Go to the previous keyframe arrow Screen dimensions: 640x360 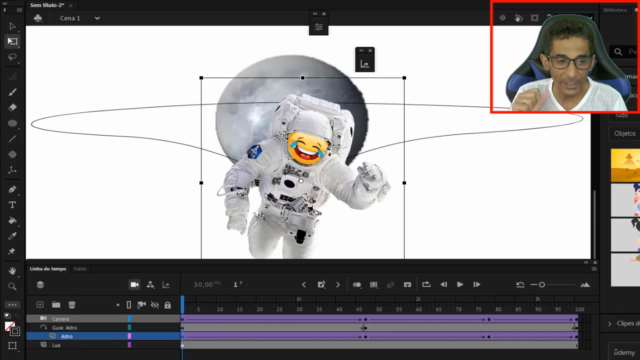pyautogui.click(x=304, y=285)
